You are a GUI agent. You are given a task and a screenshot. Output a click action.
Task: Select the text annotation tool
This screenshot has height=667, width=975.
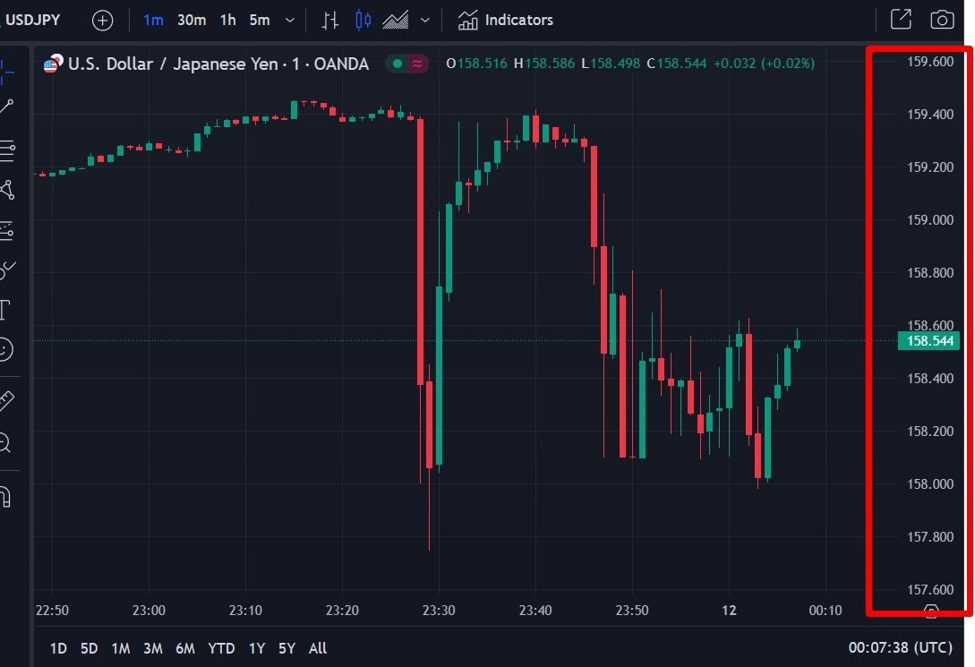click(x=5, y=309)
